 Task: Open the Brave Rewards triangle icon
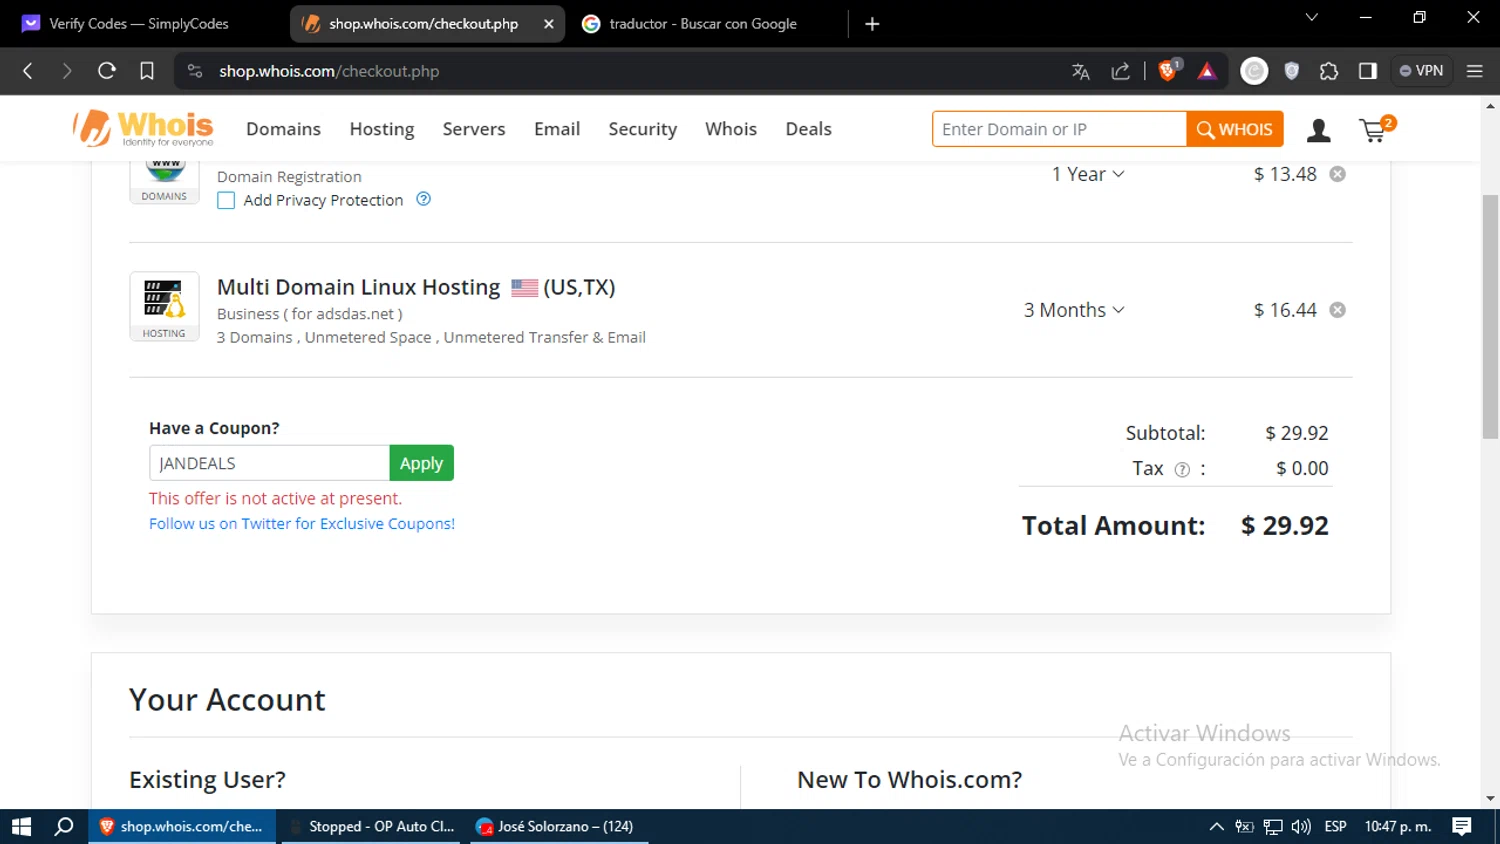(1207, 71)
